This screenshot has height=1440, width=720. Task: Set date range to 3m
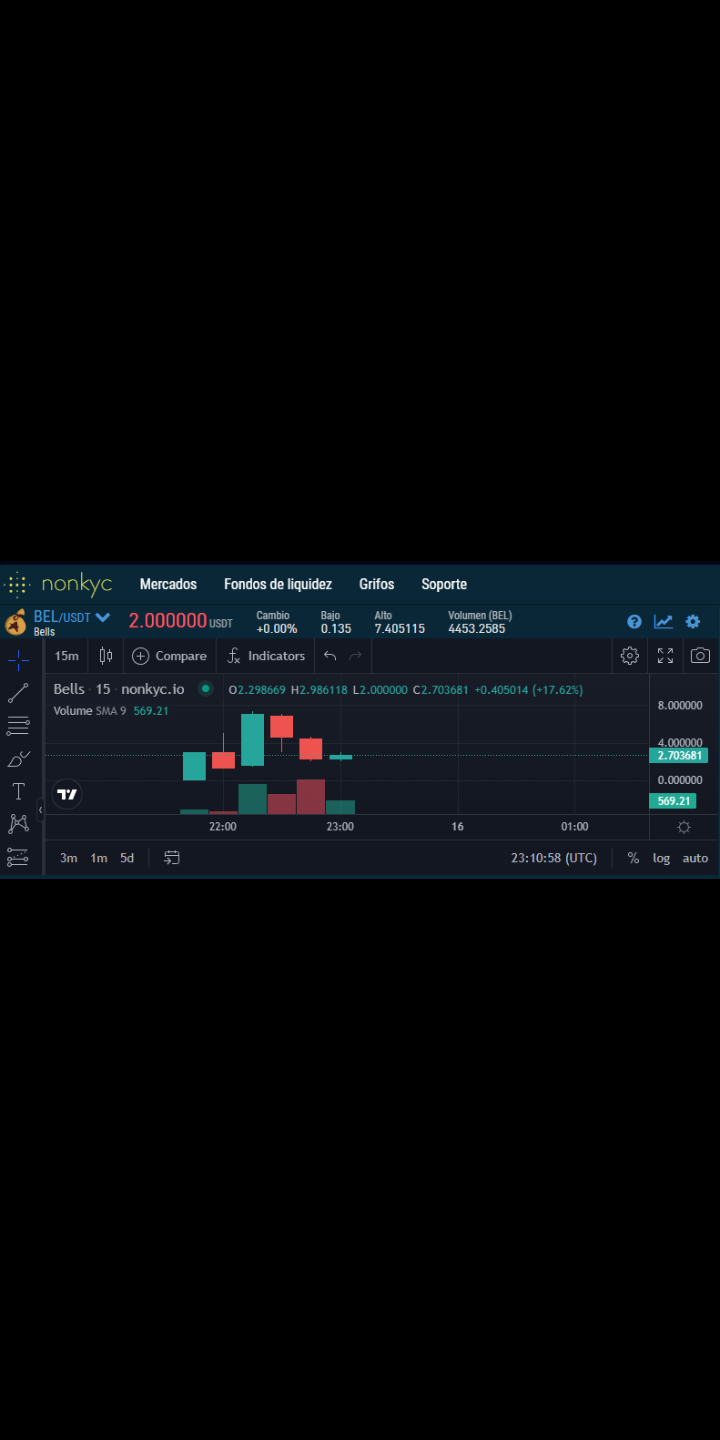[68, 858]
